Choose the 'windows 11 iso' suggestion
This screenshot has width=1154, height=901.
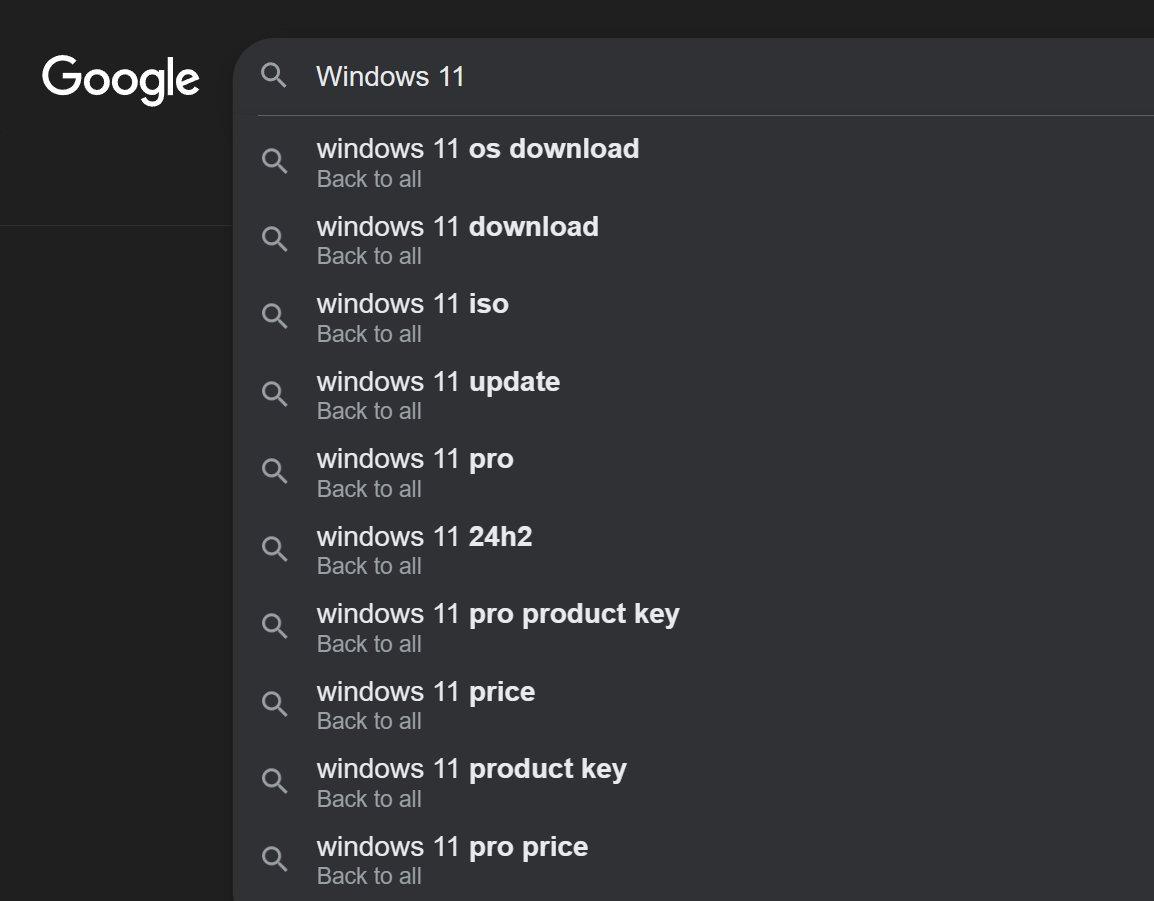tap(693, 317)
